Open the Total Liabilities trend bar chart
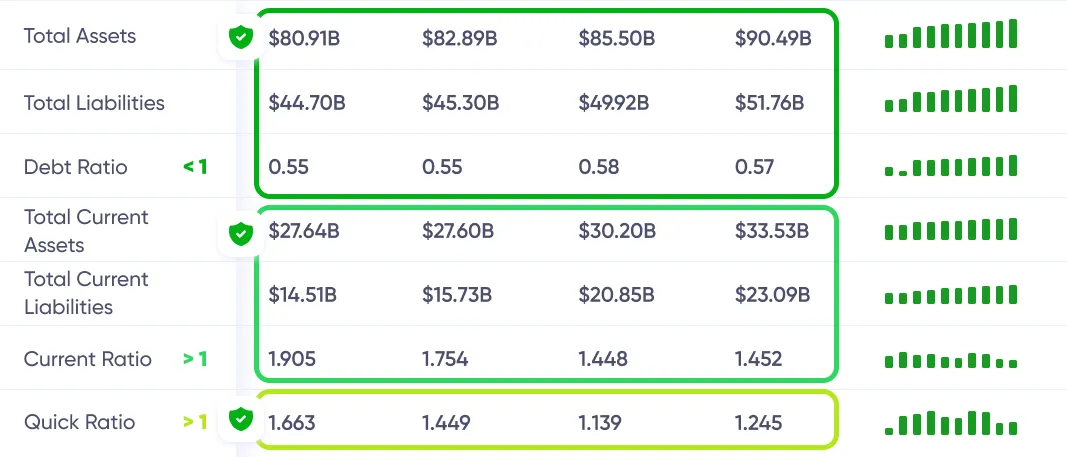Viewport: 1067px width, 457px height. pos(950,100)
